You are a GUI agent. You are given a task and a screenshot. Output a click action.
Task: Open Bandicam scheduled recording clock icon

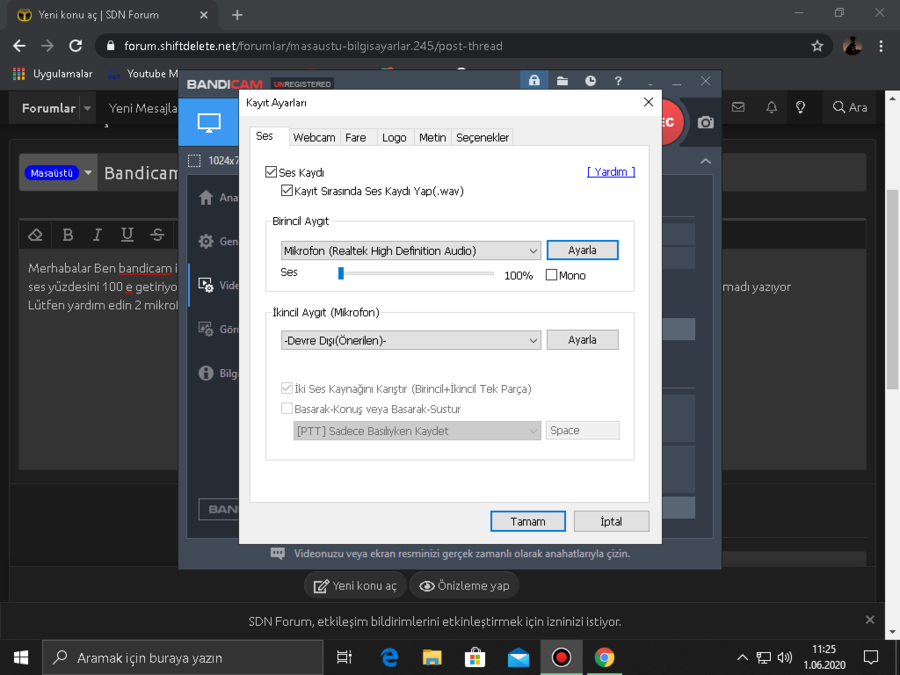pos(590,81)
